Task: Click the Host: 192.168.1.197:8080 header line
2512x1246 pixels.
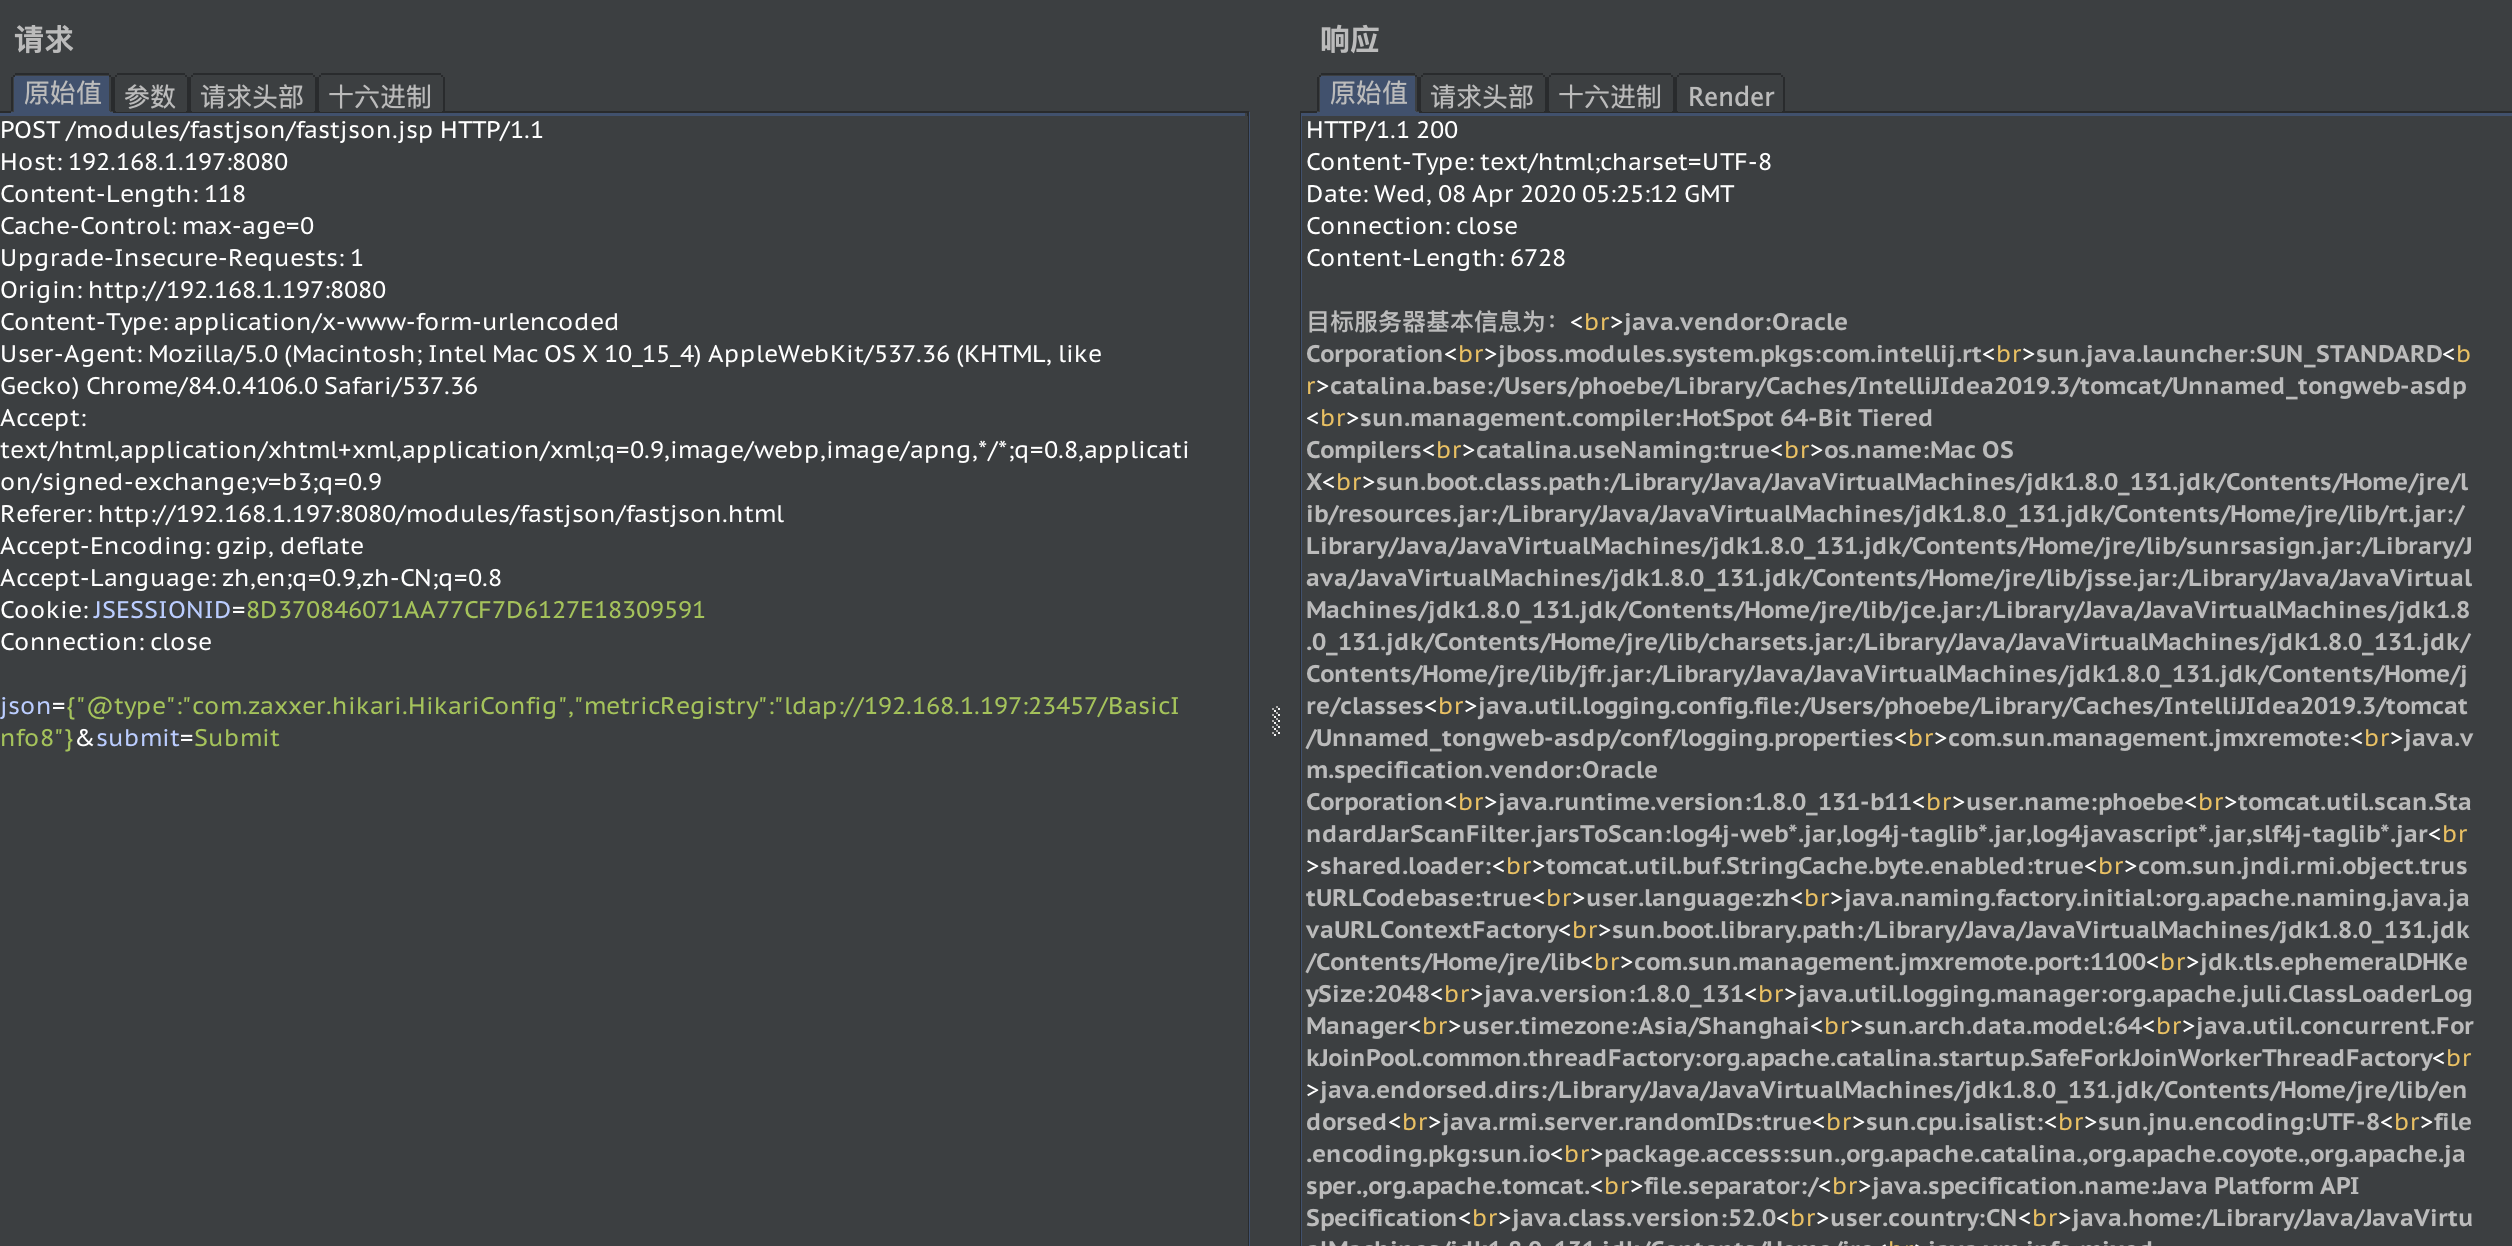Action: [x=144, y=162]
